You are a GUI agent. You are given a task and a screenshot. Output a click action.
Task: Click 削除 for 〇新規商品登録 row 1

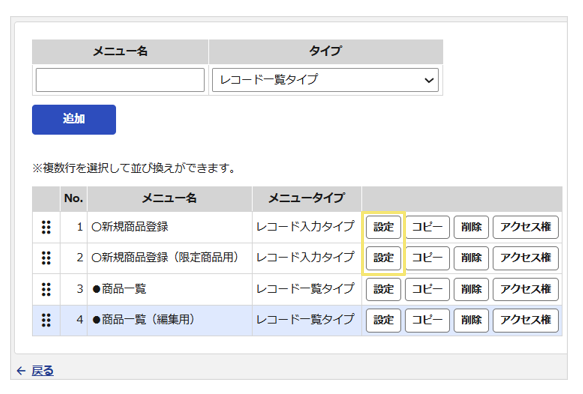click(471, 227)
